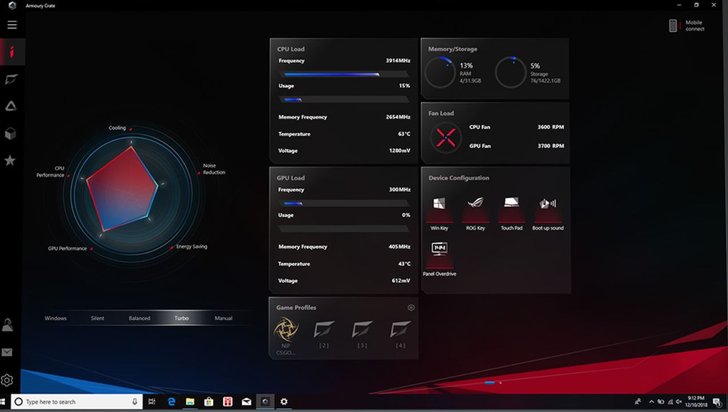Click the GPU Load panel title

291,178
